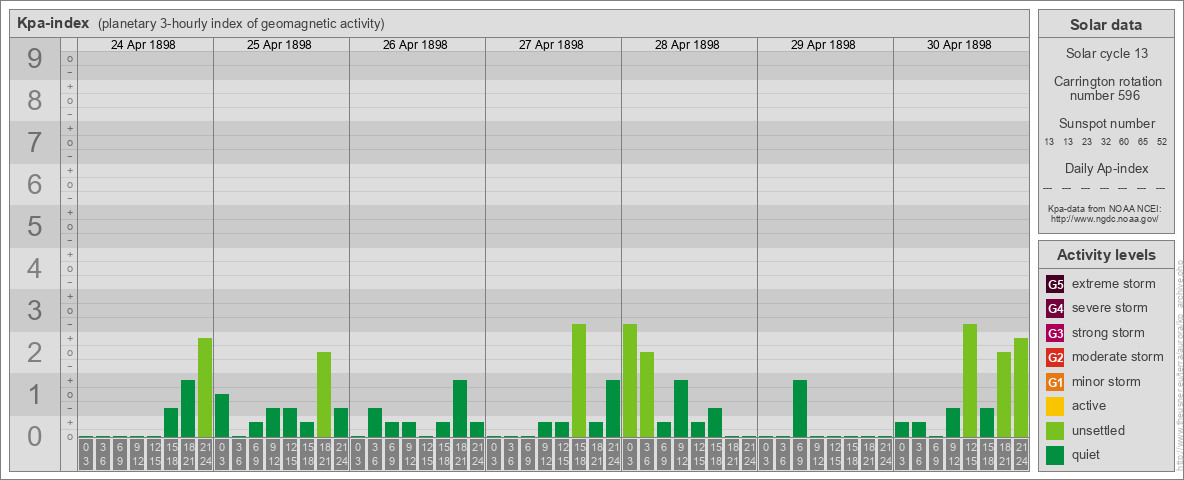The image size is (1184, 480).
Task: Click the 24 Apr '0 3' time slot label
Action: tap(86, 455)
